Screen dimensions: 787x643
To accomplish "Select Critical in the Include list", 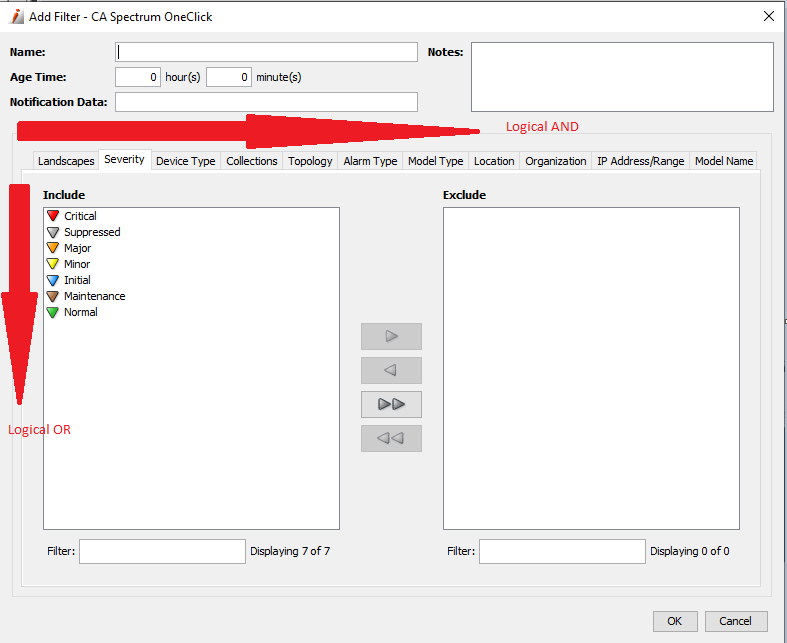I will click(80, 216).
